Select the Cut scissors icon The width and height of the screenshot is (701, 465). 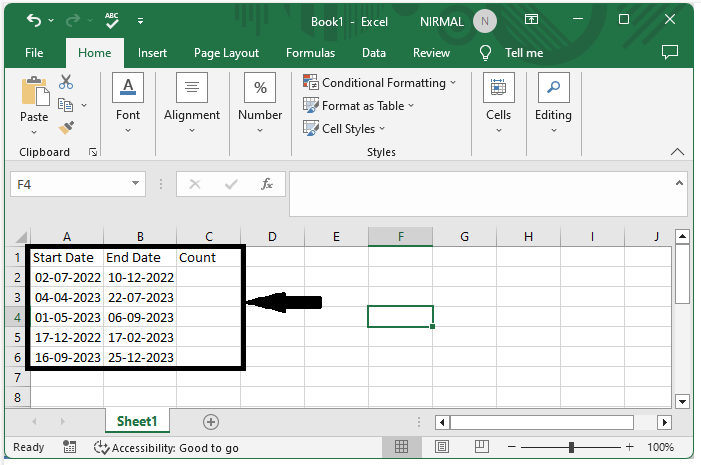[x=66, y=82]
